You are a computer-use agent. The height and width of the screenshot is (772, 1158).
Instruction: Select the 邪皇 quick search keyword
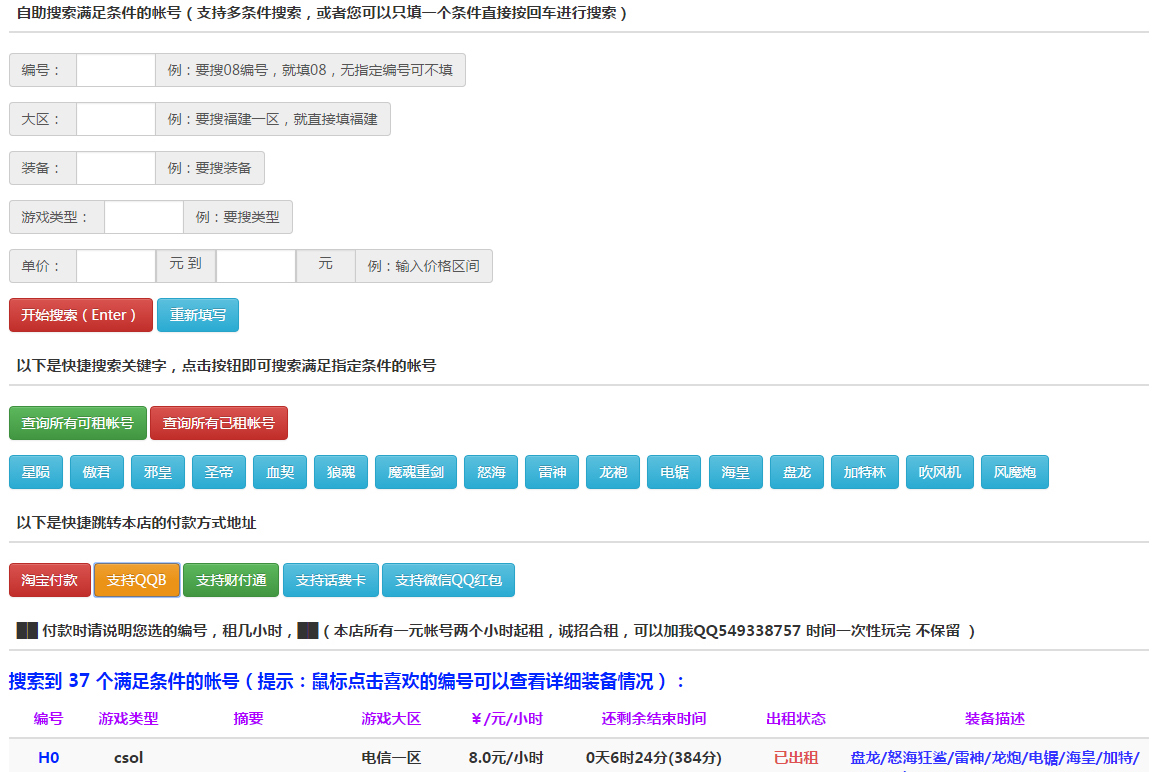click(157, 472)
